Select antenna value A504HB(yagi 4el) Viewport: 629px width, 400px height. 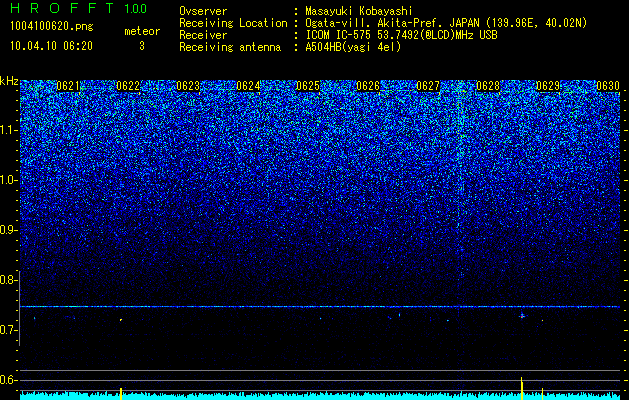(x=353, y=47)
